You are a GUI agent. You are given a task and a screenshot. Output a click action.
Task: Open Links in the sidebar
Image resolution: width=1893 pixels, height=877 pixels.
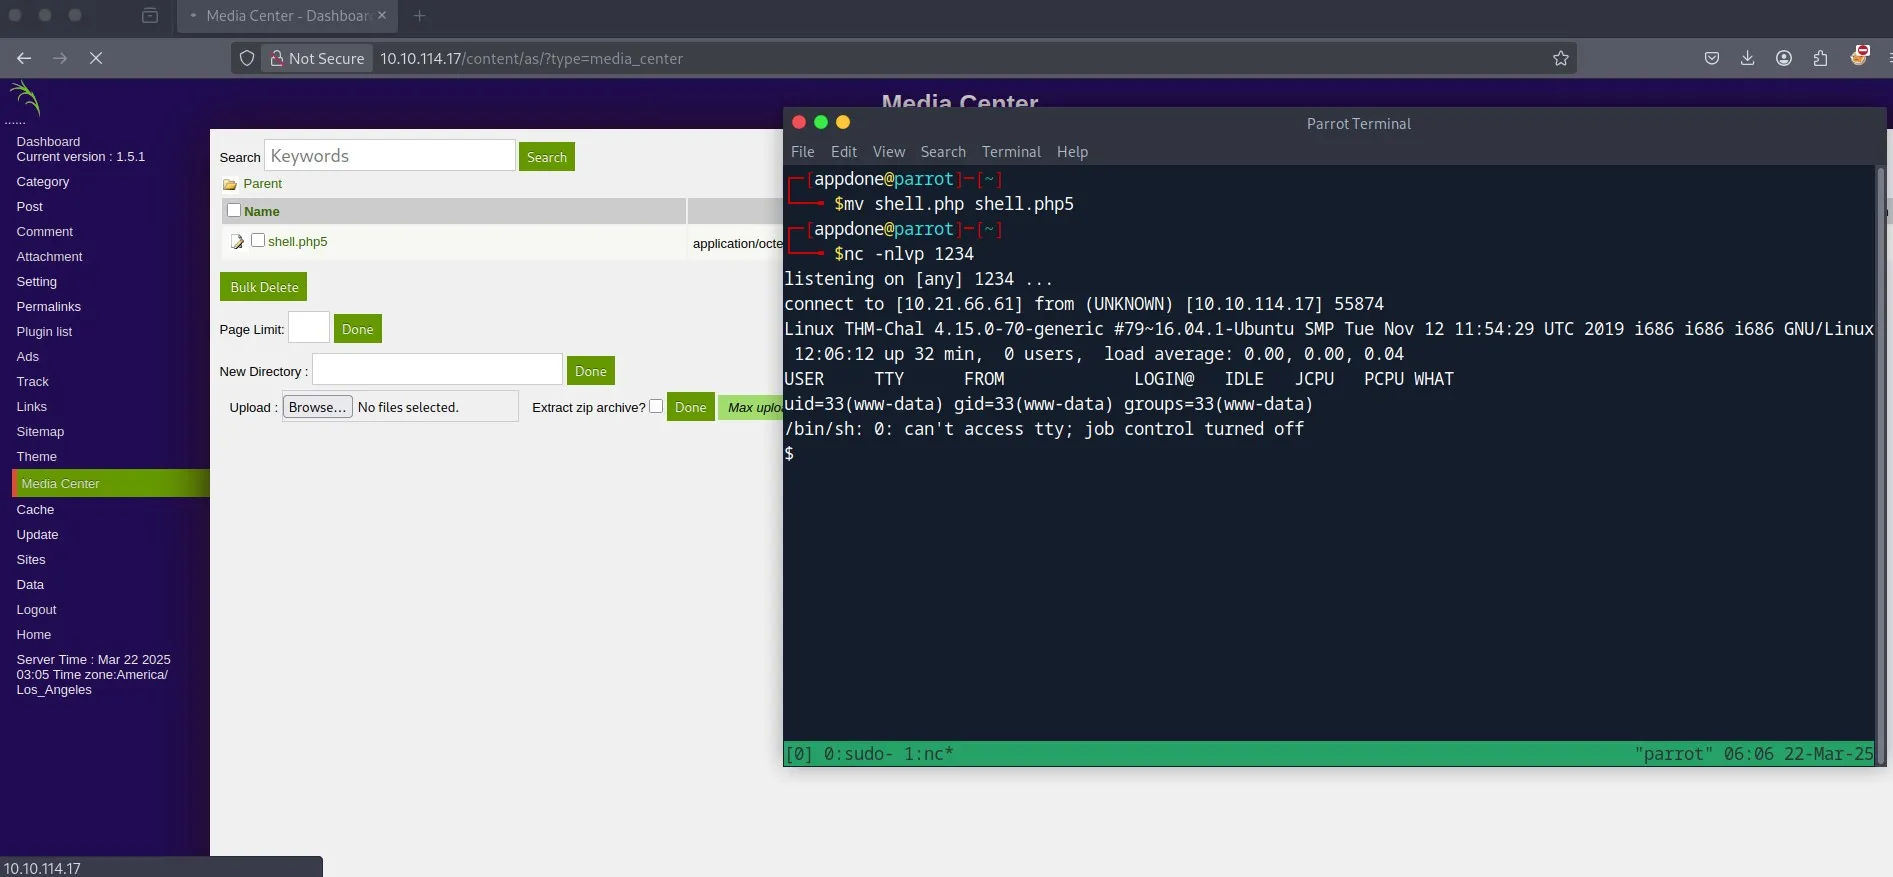32,407
